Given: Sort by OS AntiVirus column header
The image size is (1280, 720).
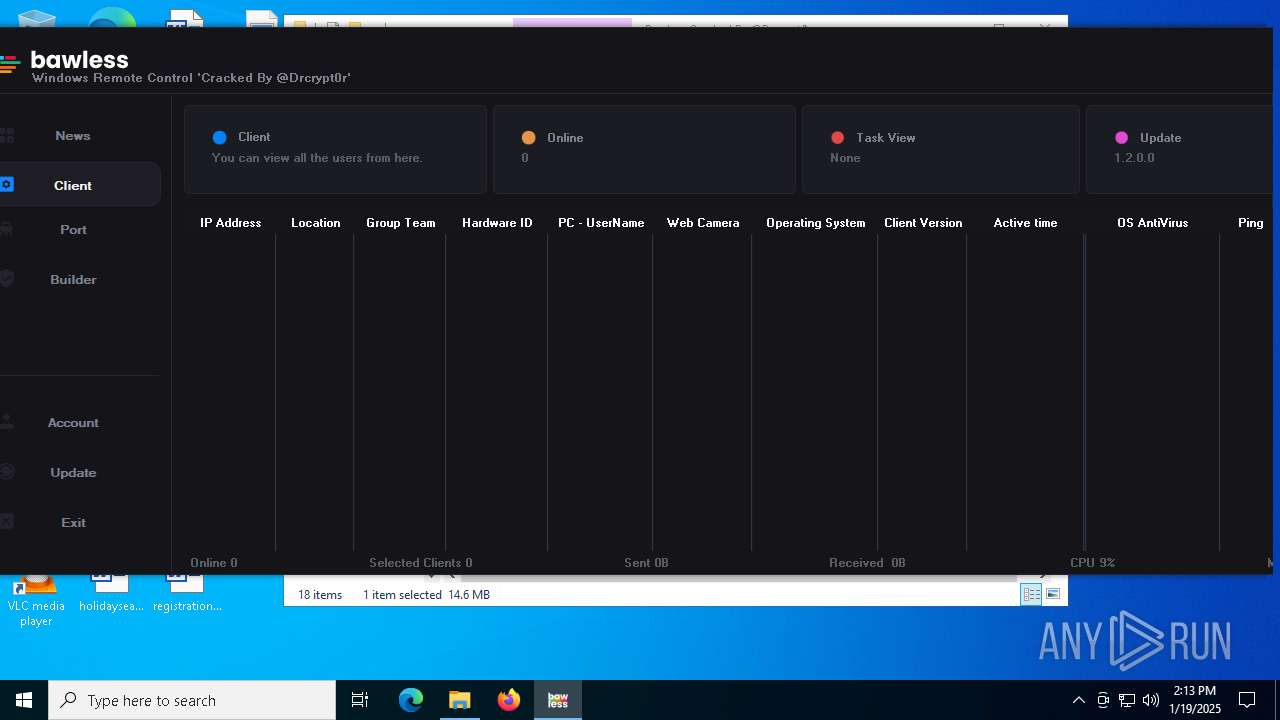Looking at the screenshot, I should pos(1152,223).
